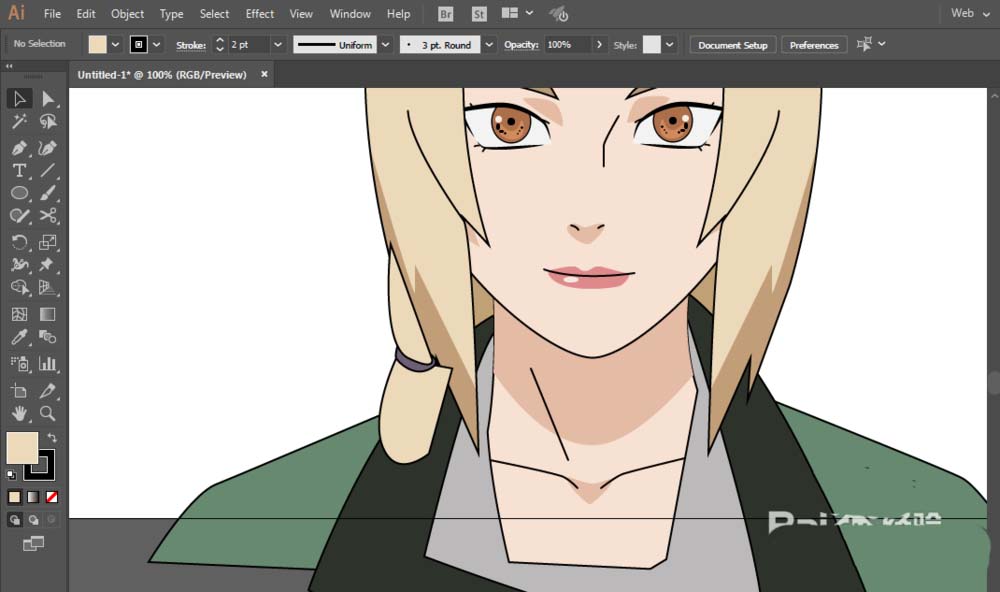Close the Untitled-1 document tab

coord(264,74)
